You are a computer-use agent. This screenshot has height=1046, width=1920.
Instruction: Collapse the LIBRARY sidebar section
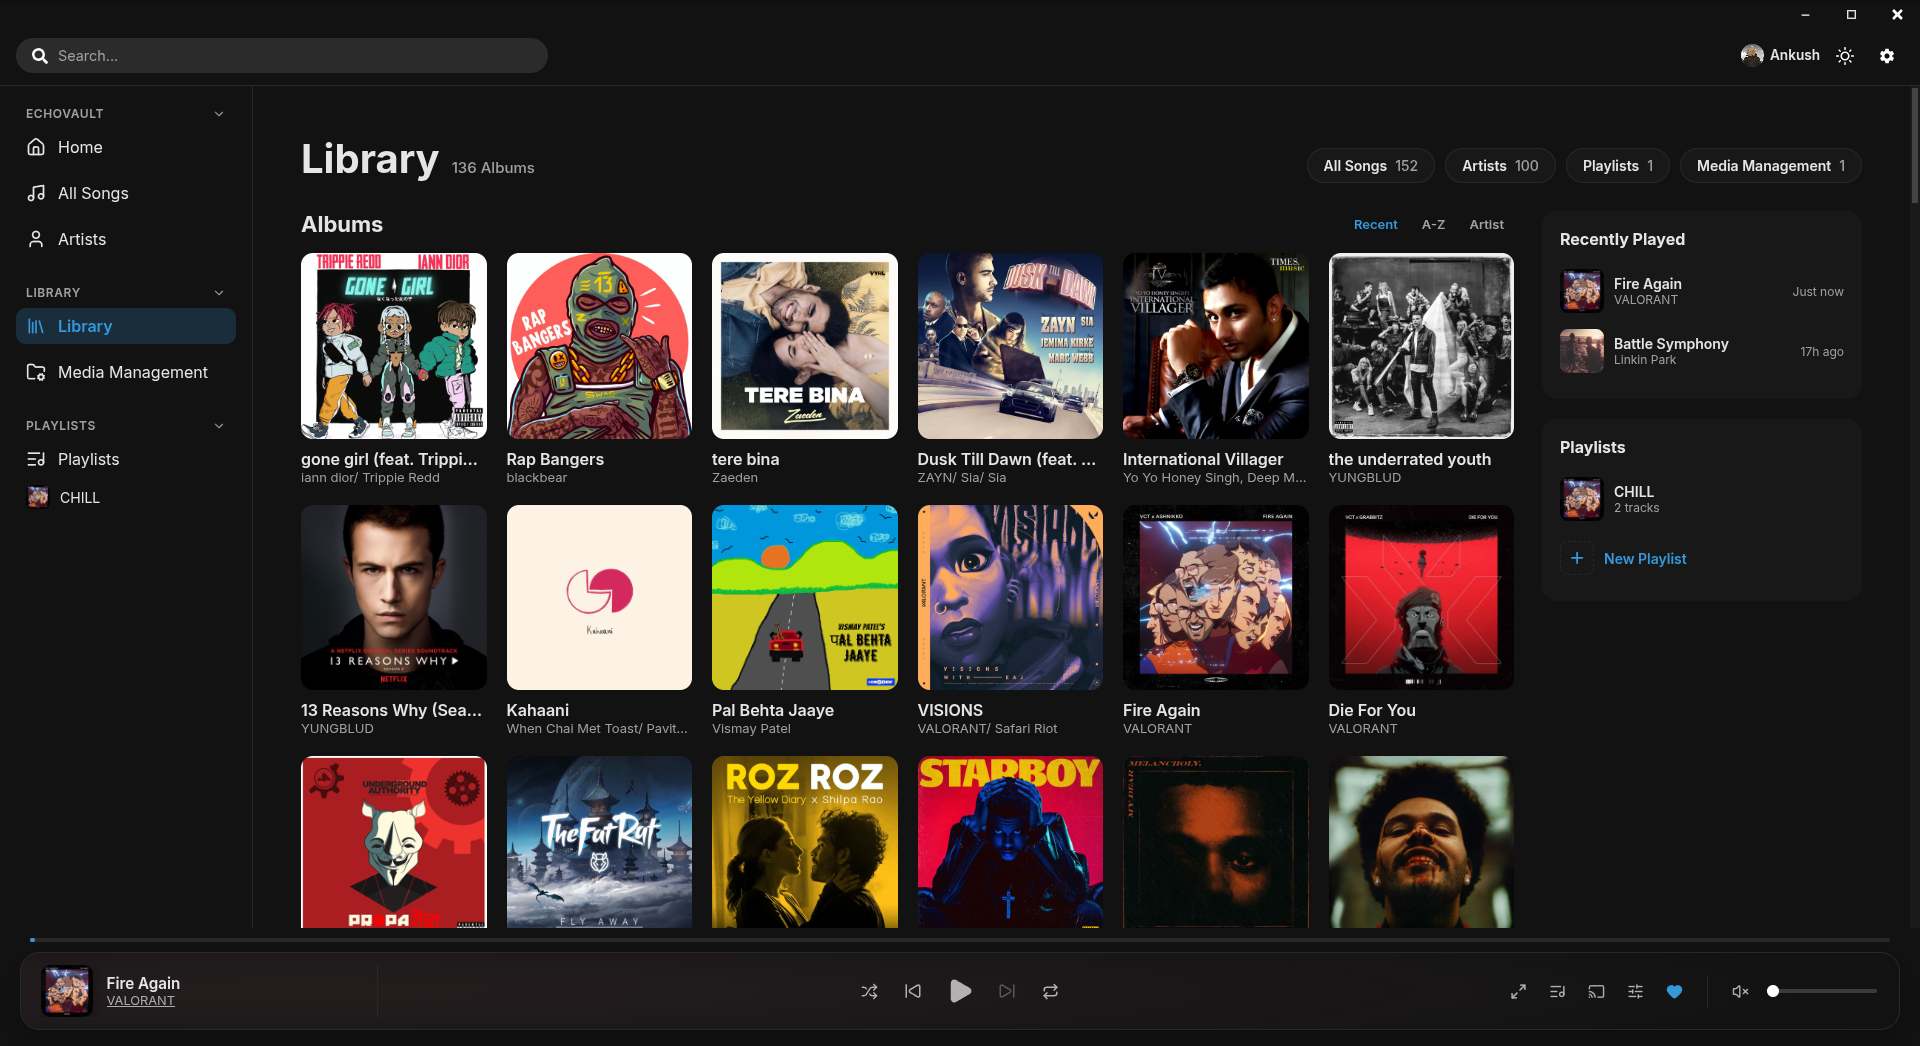pos(219,293)
